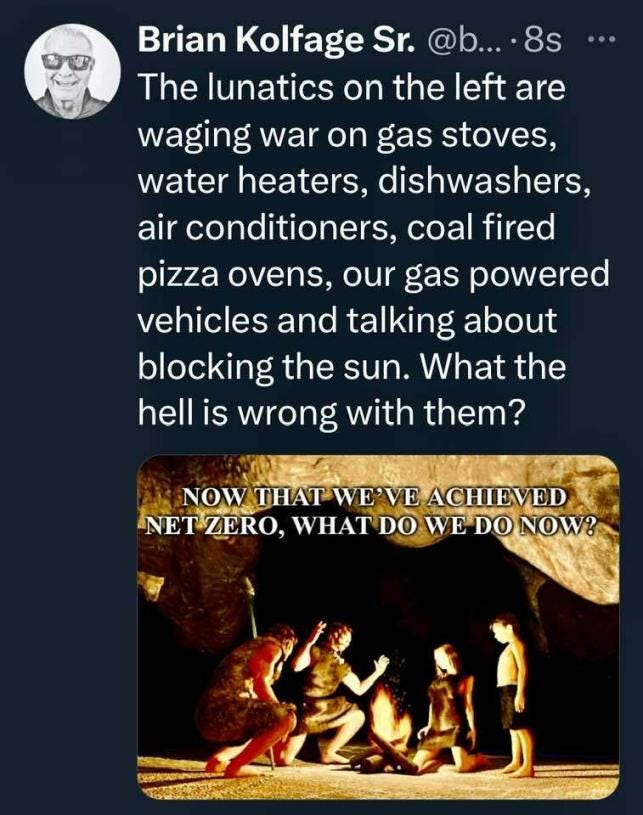Screen dimensions: 643x815
Task: Click the word "dishwashers" in the tweet
Action: click(x=483, y=181)
